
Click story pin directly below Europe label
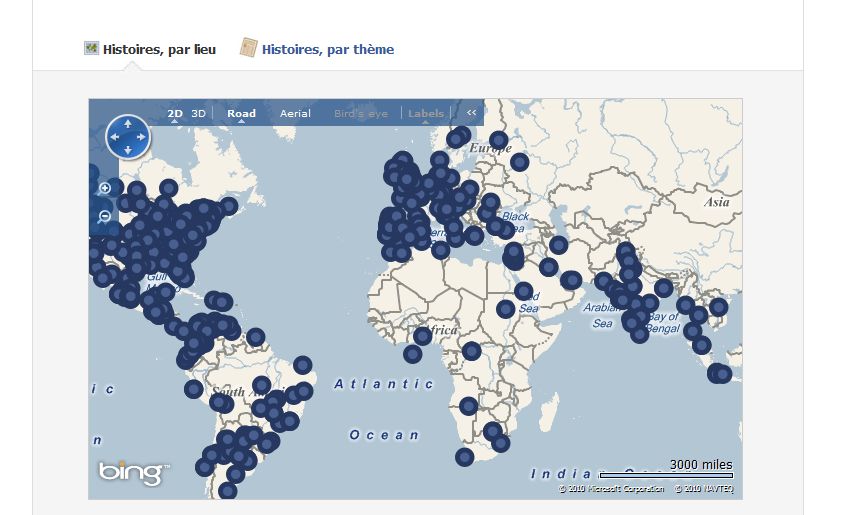[x=519, y=162]
